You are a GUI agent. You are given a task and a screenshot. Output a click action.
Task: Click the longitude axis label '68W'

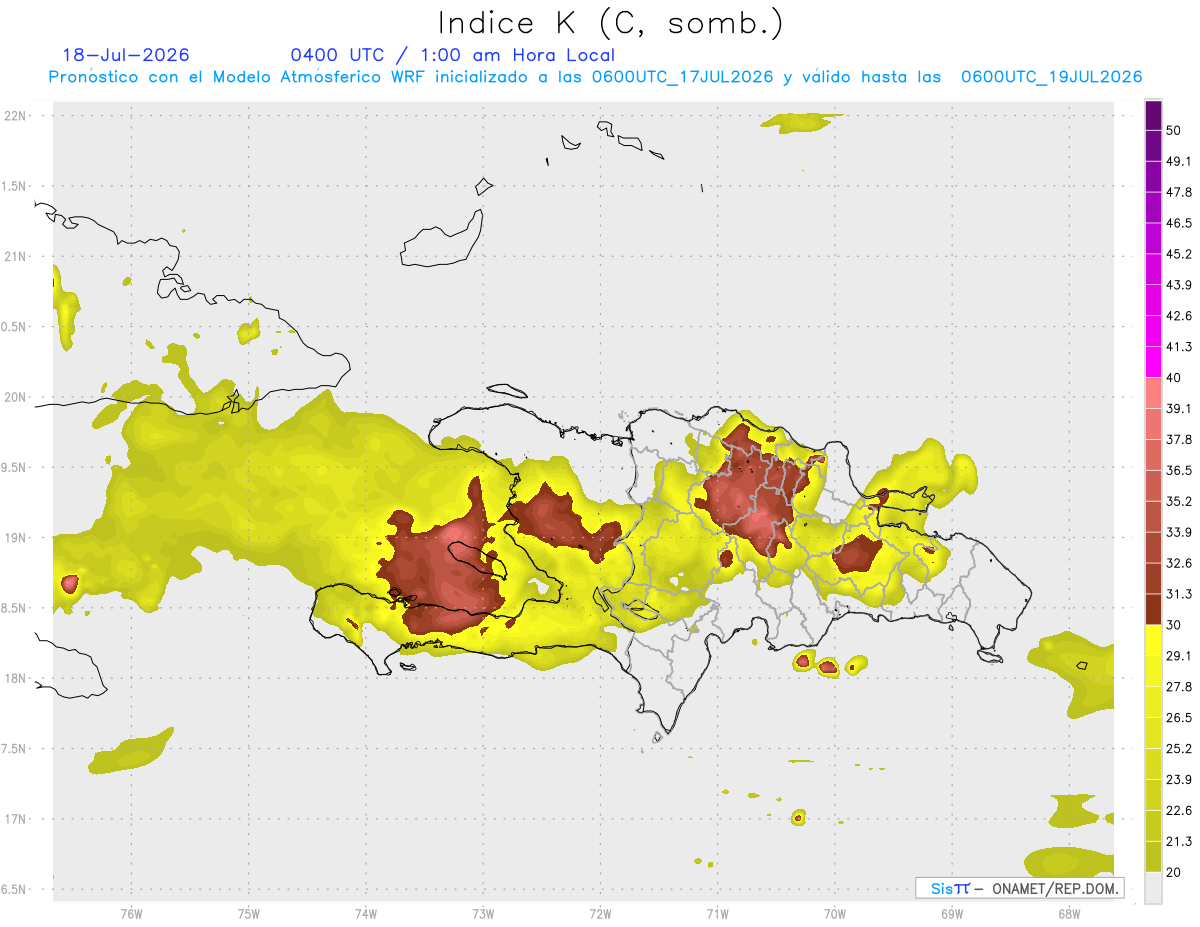tap(1068, 913)
